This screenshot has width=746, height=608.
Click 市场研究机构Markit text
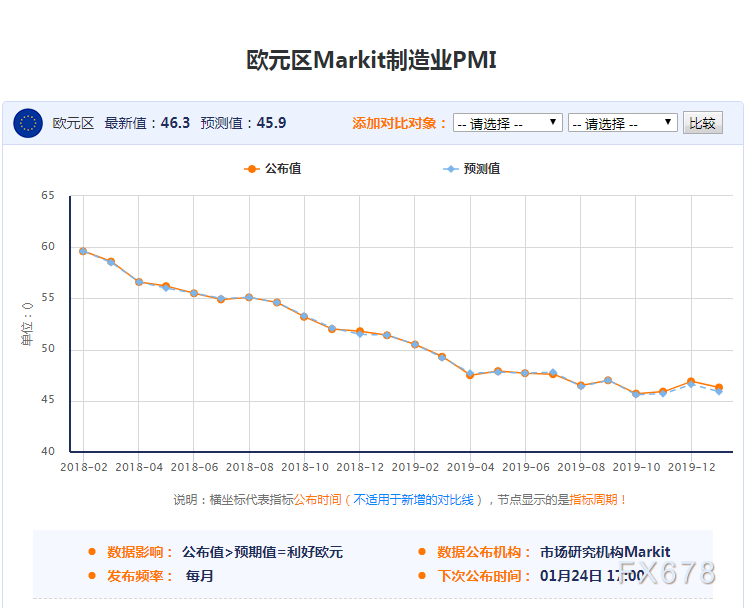coord(605,552)
